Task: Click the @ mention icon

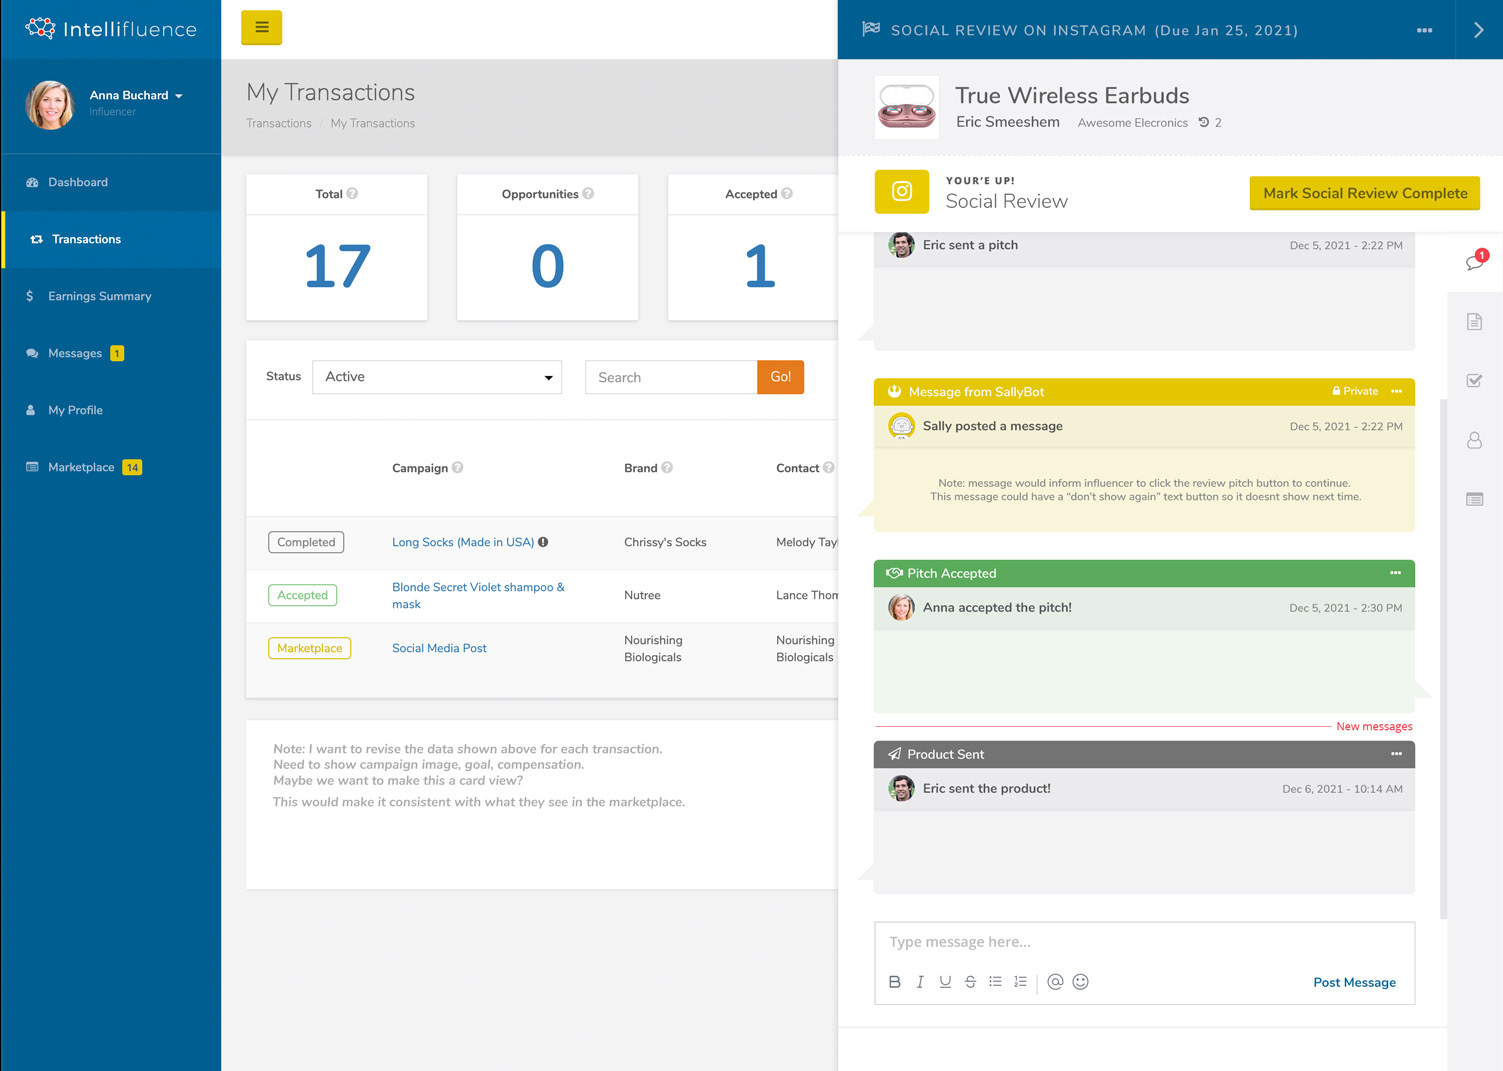Action: 1055,982
